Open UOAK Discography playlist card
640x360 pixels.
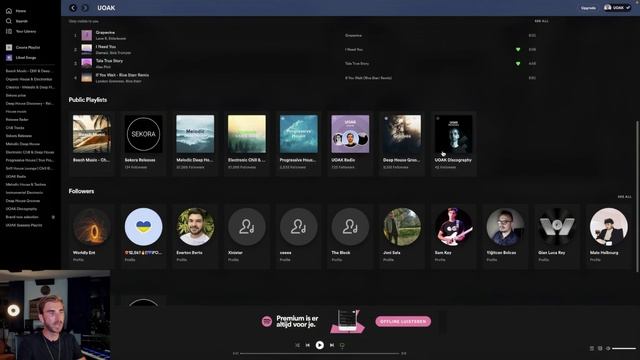pos(453,143)
